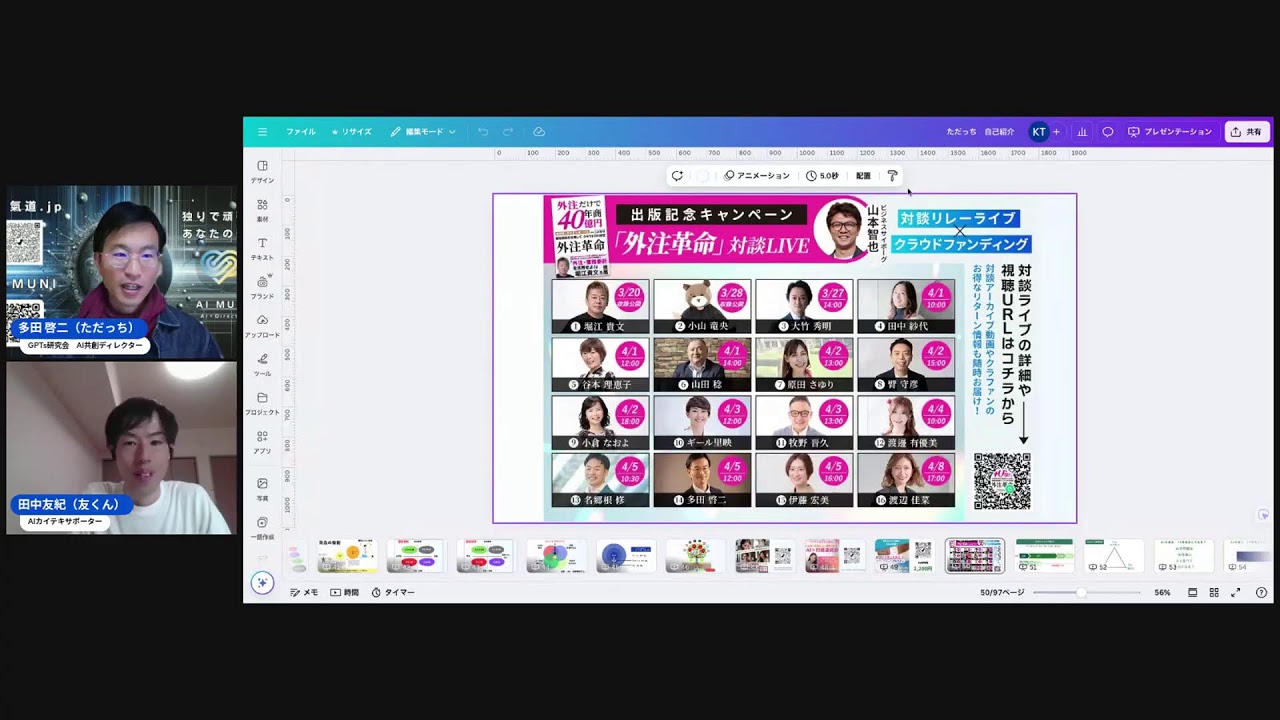Click the Canva AI sparkle assistant button

[262, 583]
